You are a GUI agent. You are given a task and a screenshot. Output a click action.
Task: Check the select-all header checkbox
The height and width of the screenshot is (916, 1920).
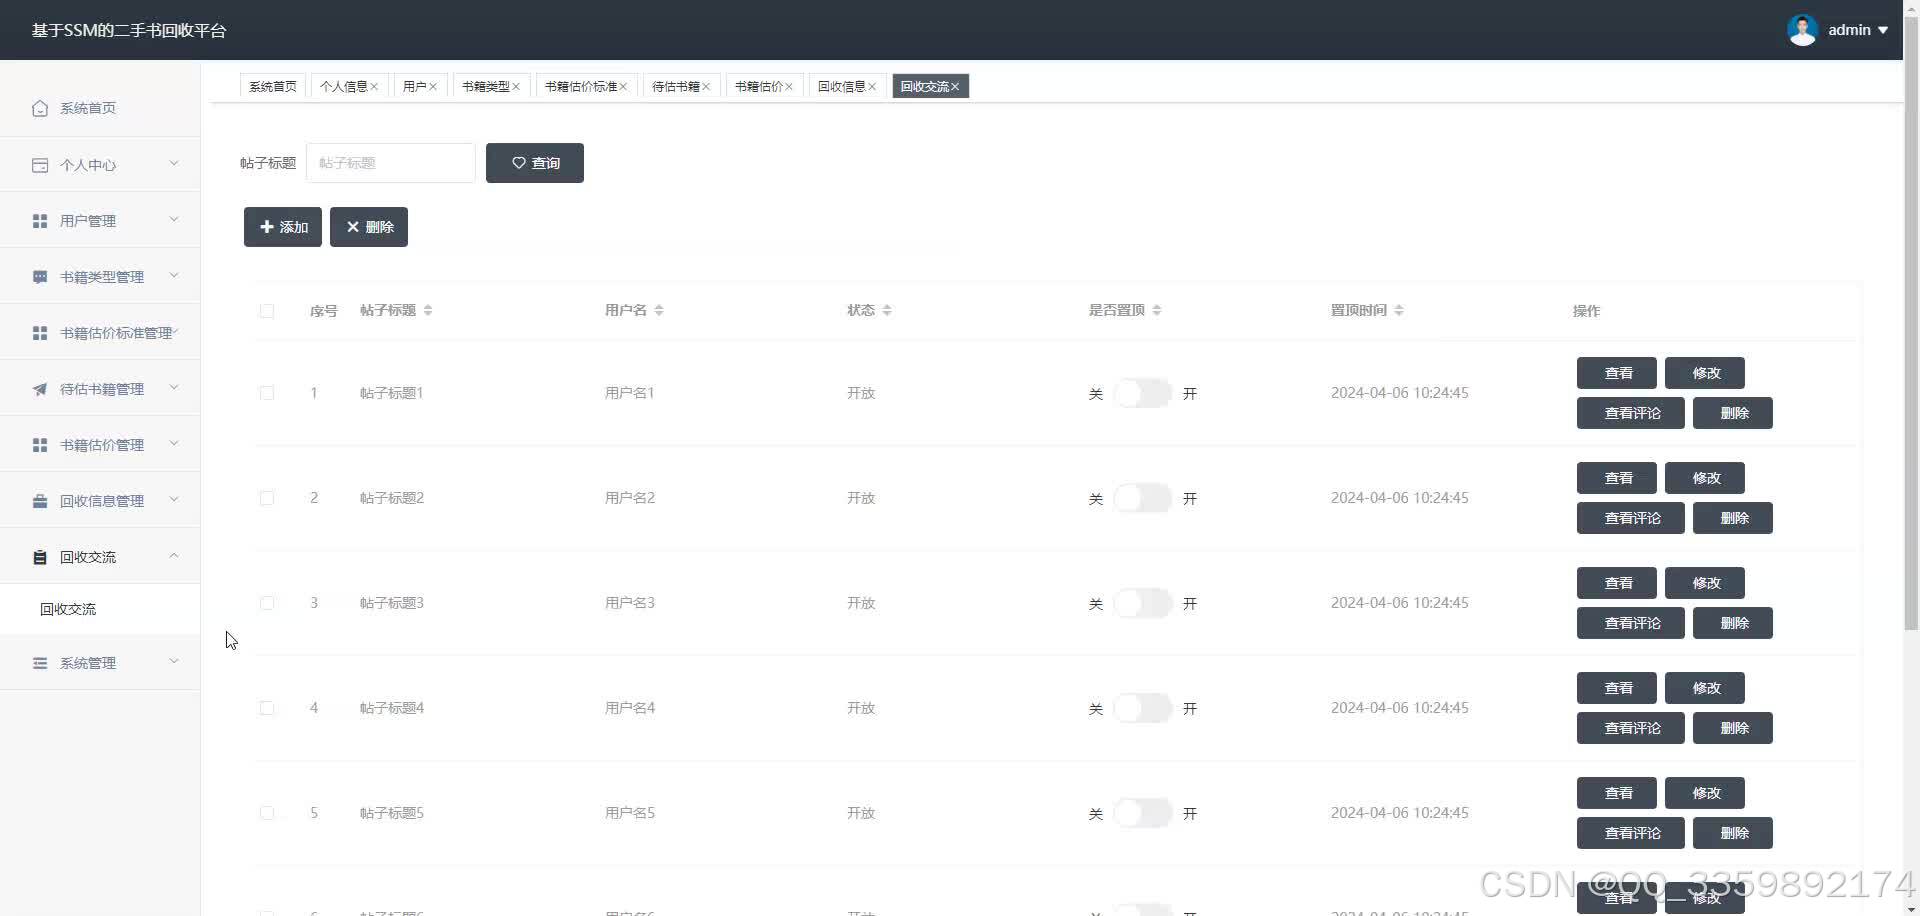point(267,311)
